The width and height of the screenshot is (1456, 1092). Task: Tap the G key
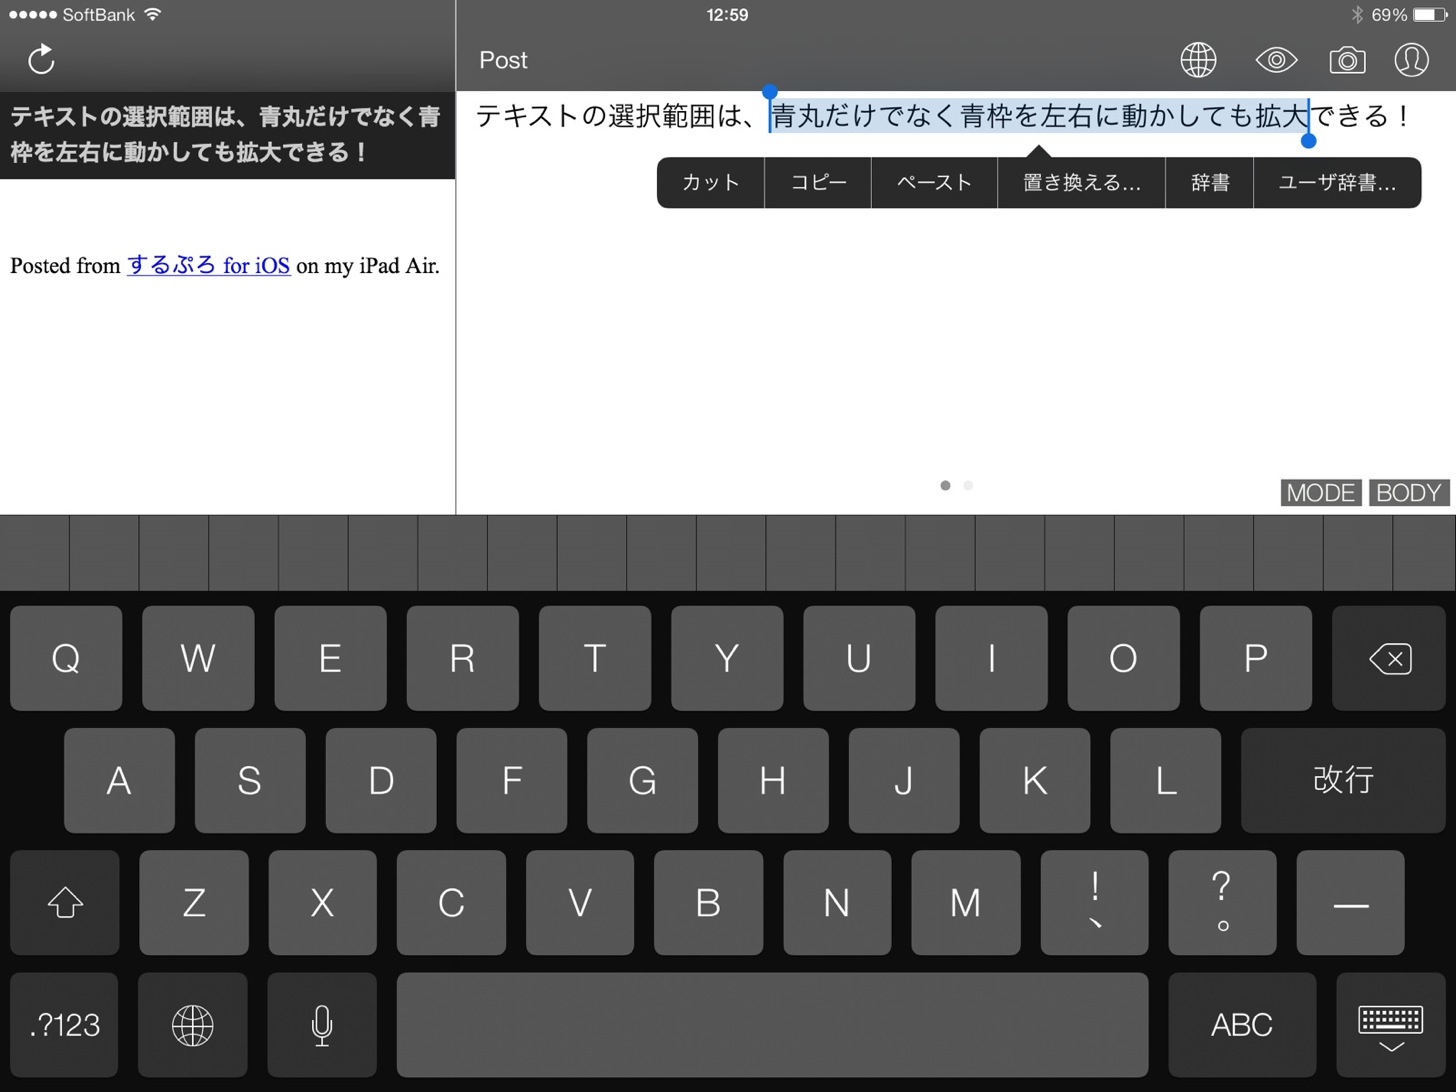[642, 780]
